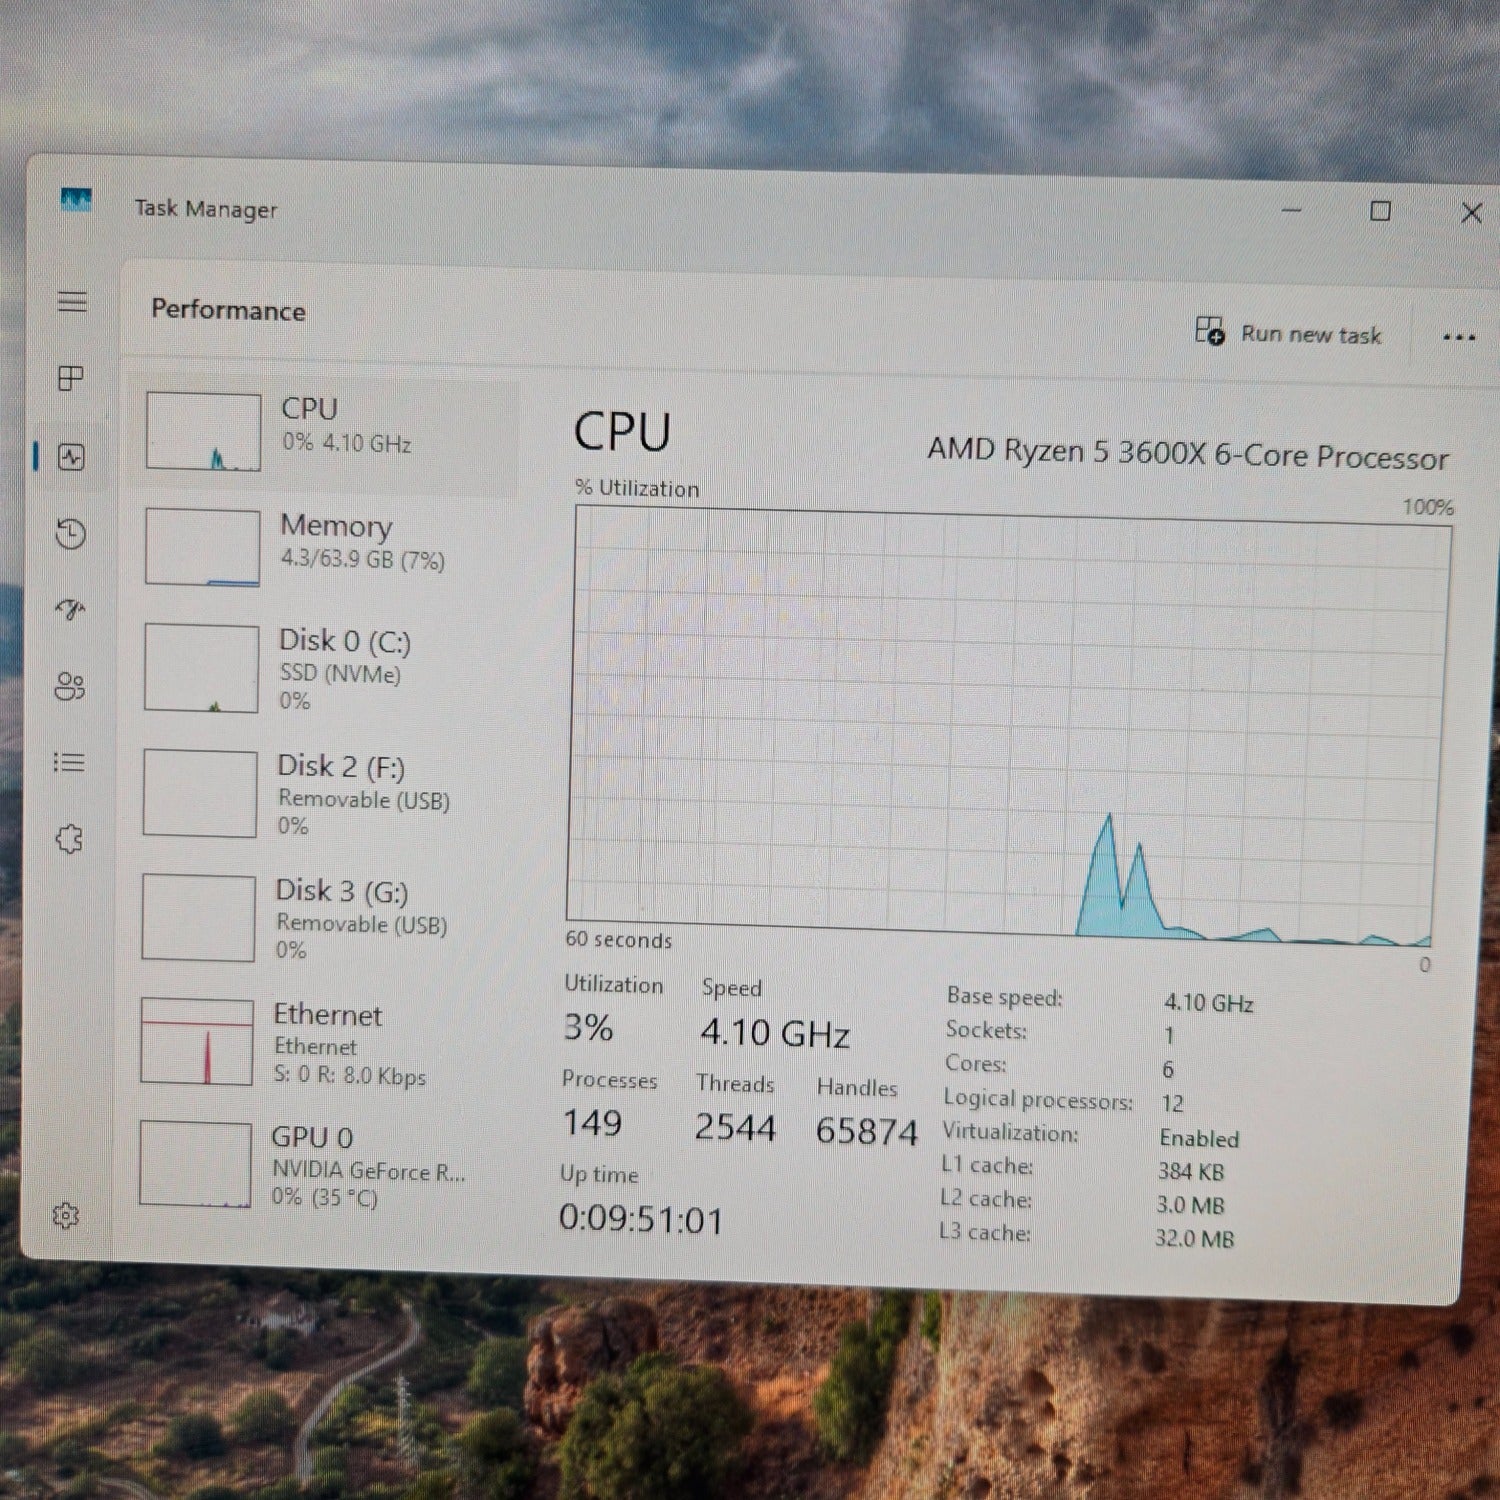The image size is (1500, 1500).
Task: Select Disk 2 (F:) removable drive
Action: (326, 794)
